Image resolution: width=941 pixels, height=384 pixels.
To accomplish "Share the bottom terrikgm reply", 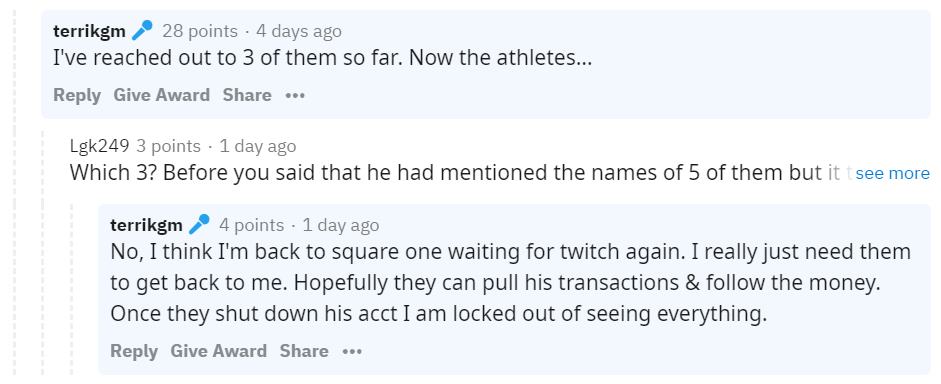I will point(304,350).
